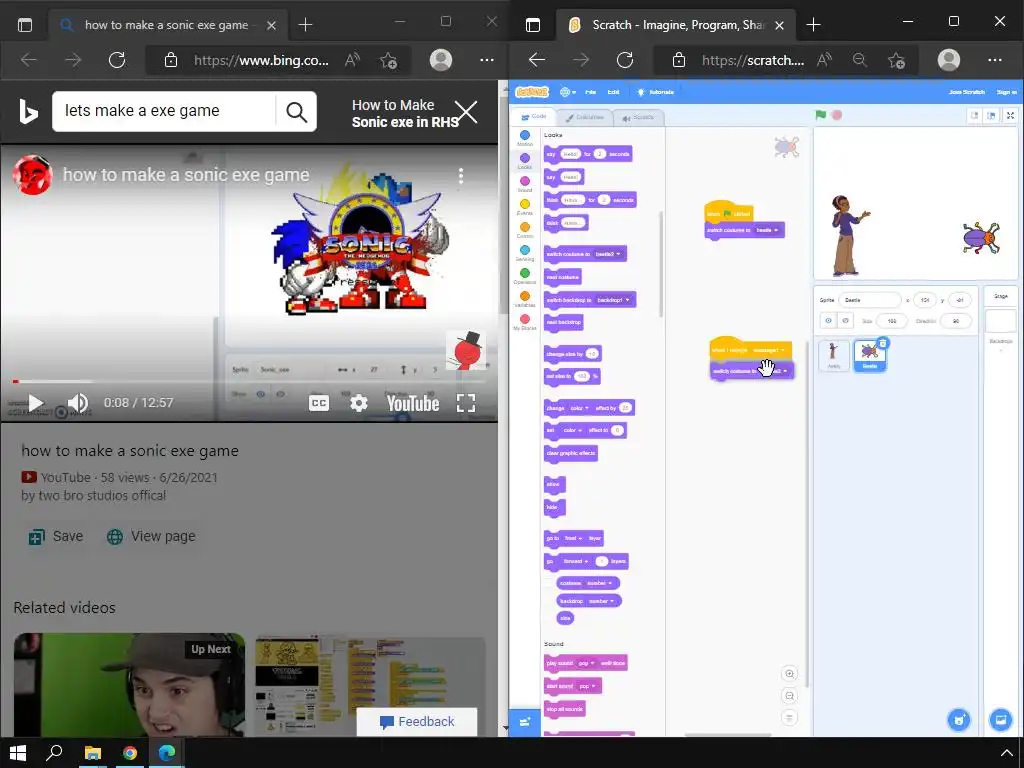This screenshot has width=1024, height=768.
Task: Open File Explorer from the taskbar
Action: coord(93,753)
